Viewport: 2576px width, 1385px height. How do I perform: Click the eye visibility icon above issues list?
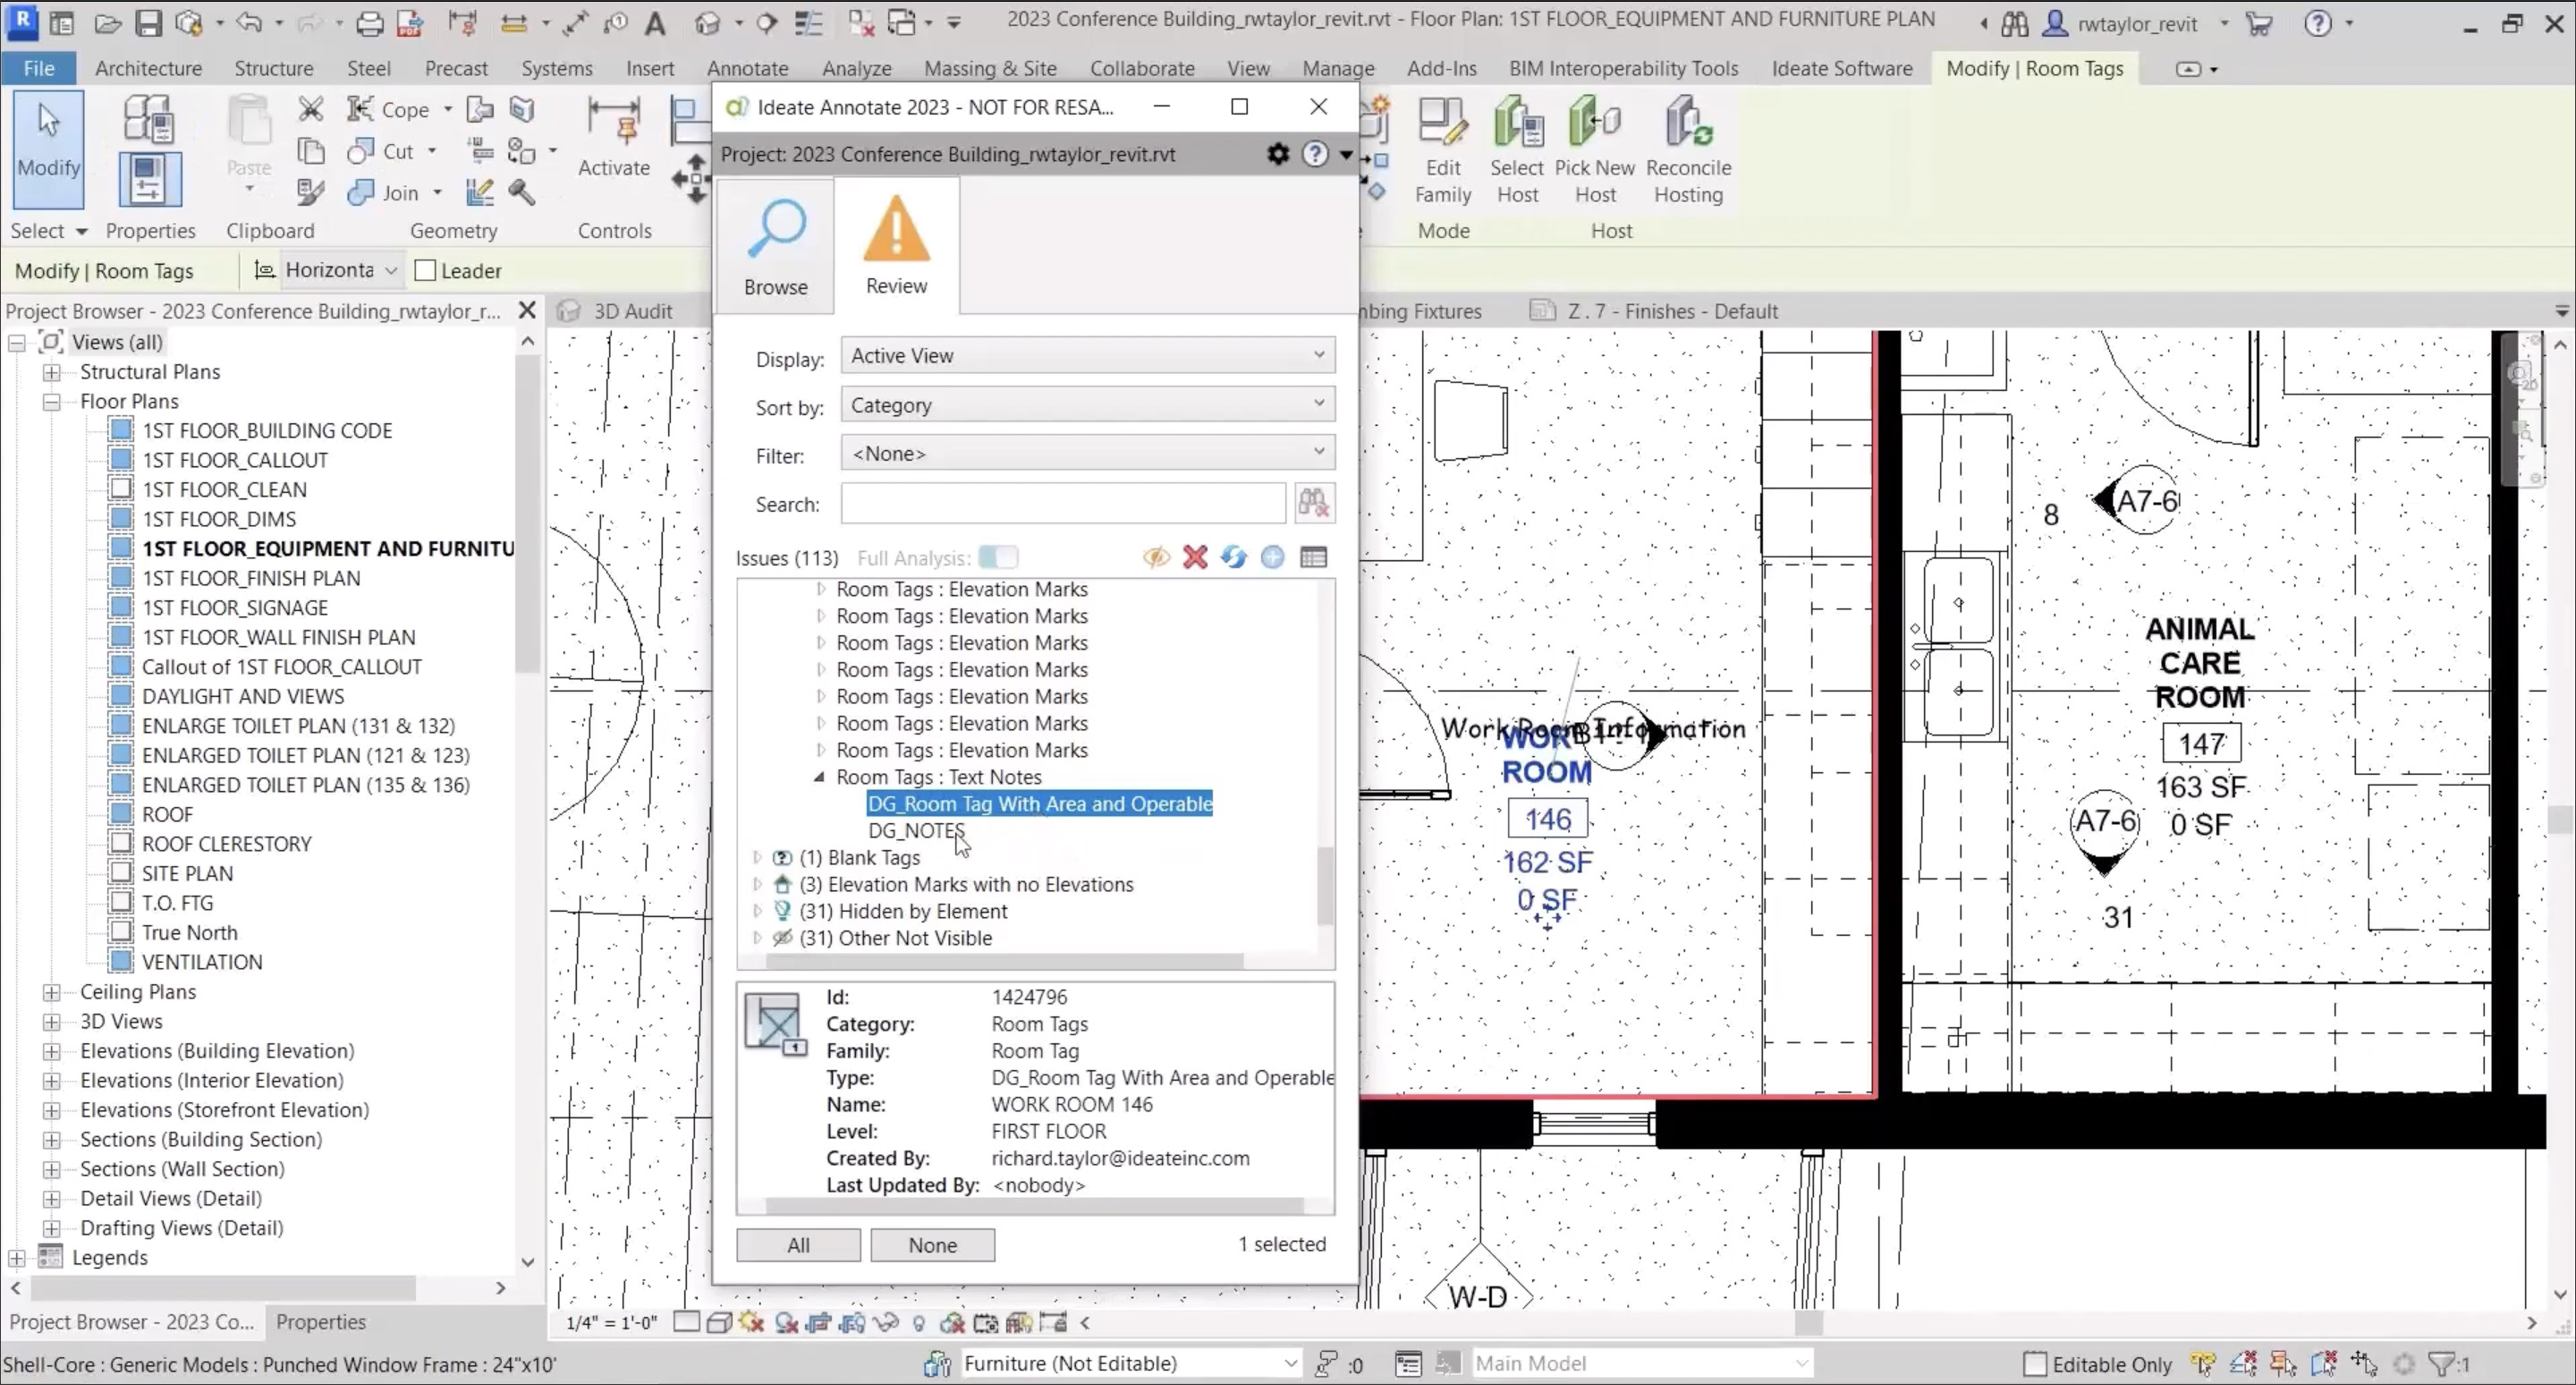[1156, 558]
